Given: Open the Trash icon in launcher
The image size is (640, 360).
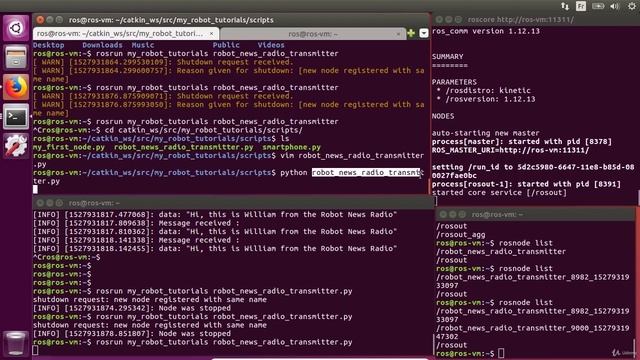Looking at the screenshot, I should tap(16, 343).
